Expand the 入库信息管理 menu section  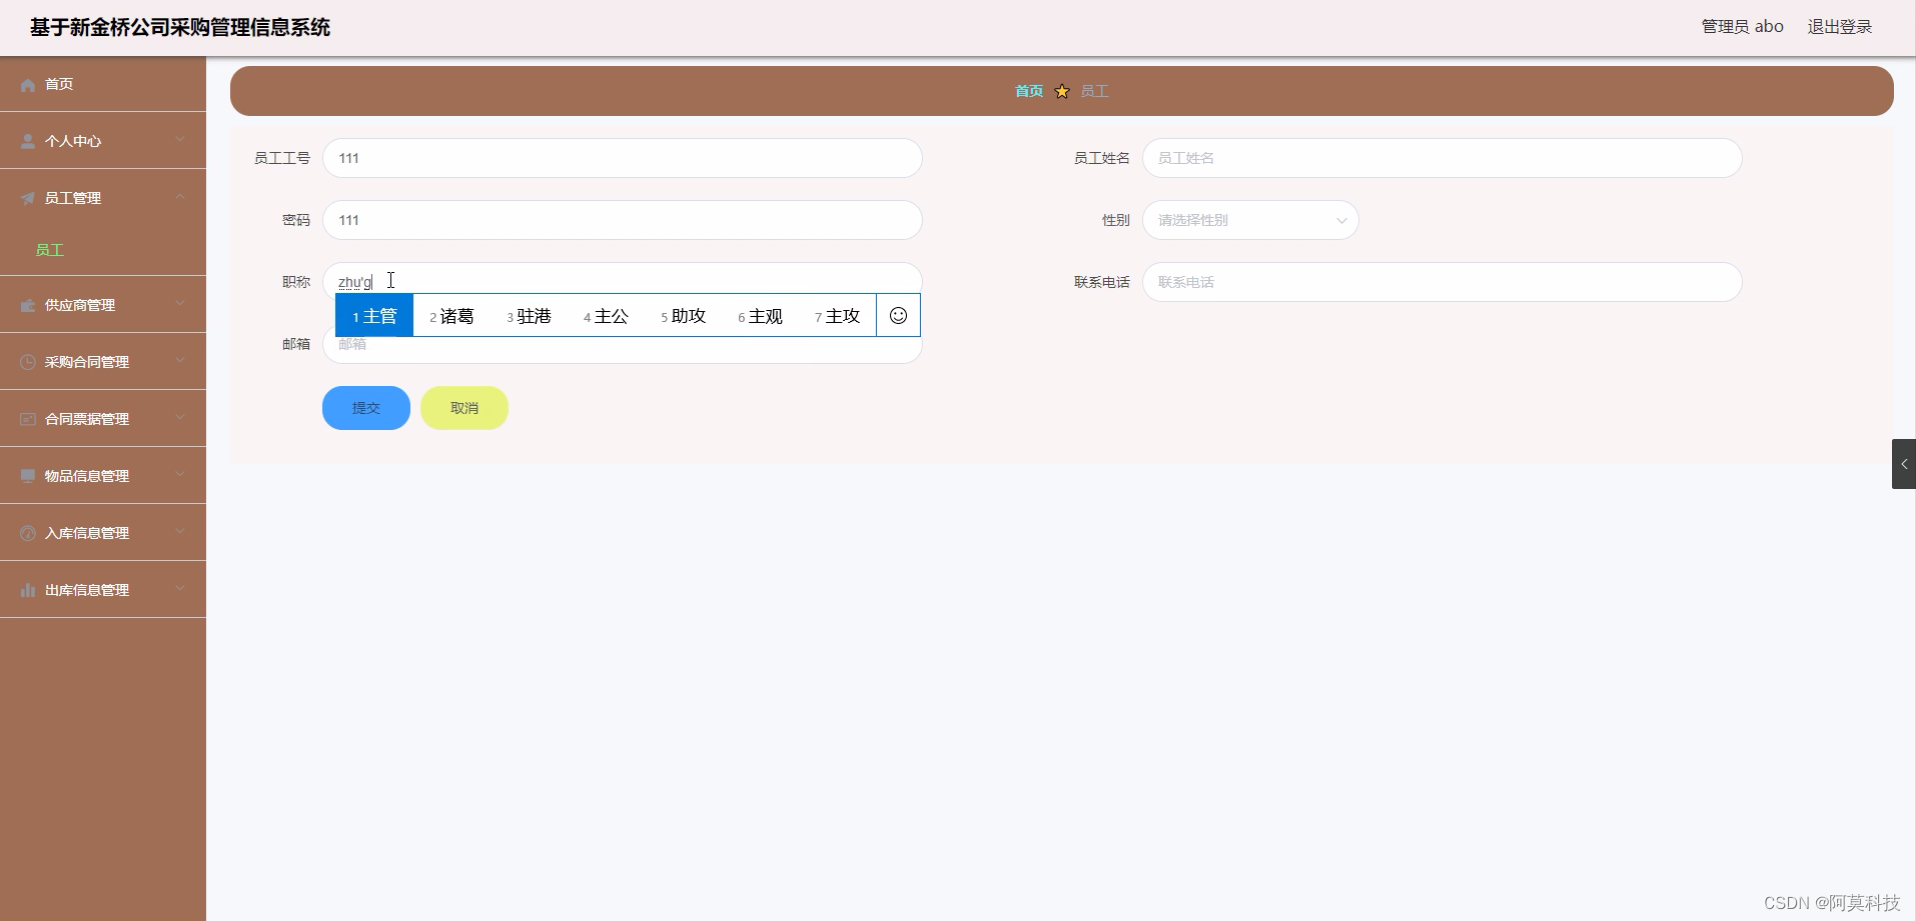[x=103, y=532]
